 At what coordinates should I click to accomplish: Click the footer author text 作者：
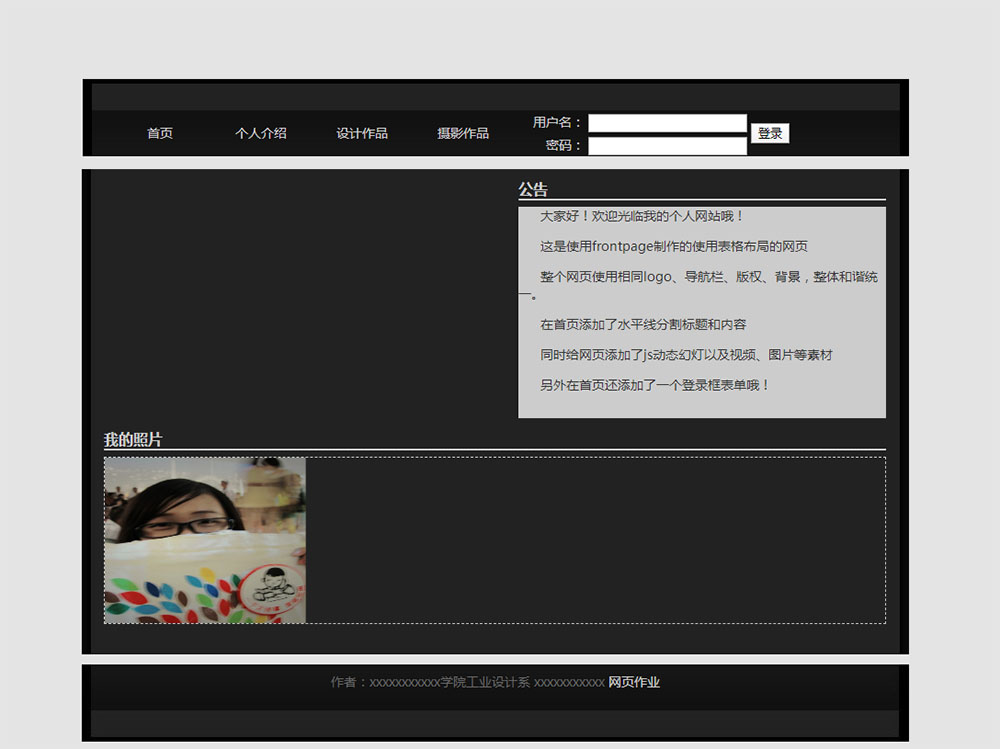pyautogui.click(x=349, y=682)
